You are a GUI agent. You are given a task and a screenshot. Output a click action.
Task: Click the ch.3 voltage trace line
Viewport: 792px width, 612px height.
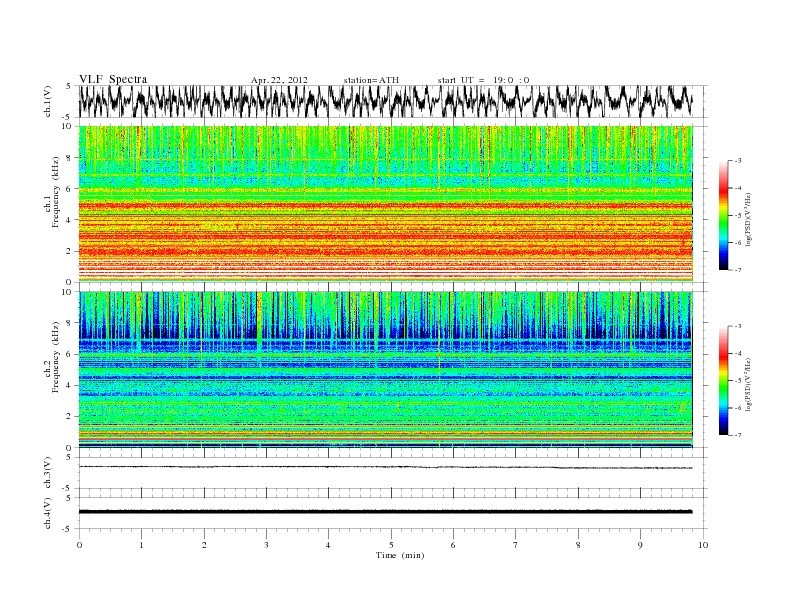click(386, 467)
